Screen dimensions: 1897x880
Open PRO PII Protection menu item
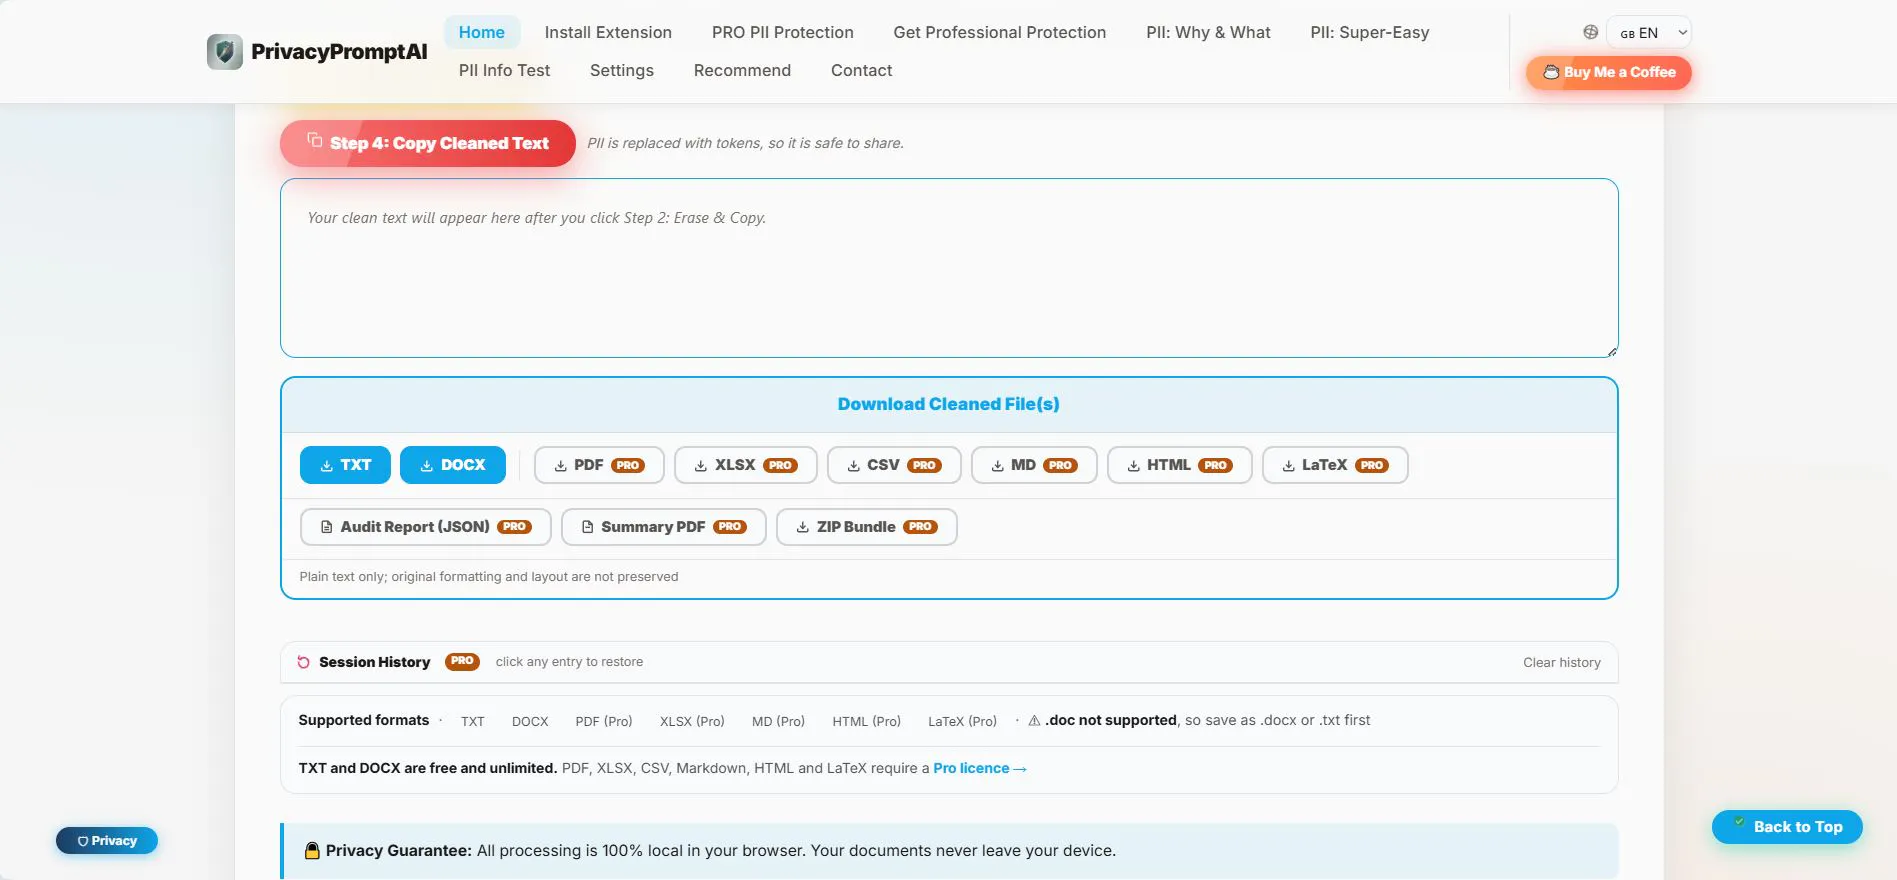tap(783, 32)
